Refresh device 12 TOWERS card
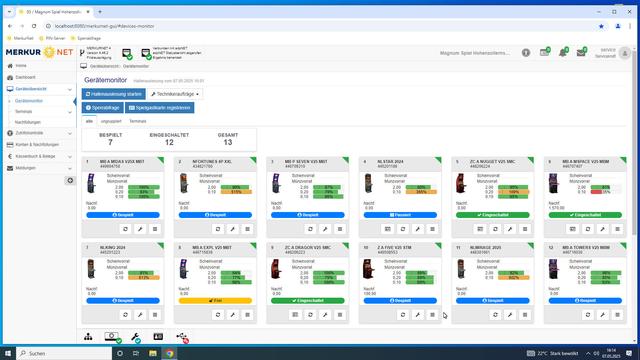The height and width of the screenshot is (360, 640). pos(588,315)
